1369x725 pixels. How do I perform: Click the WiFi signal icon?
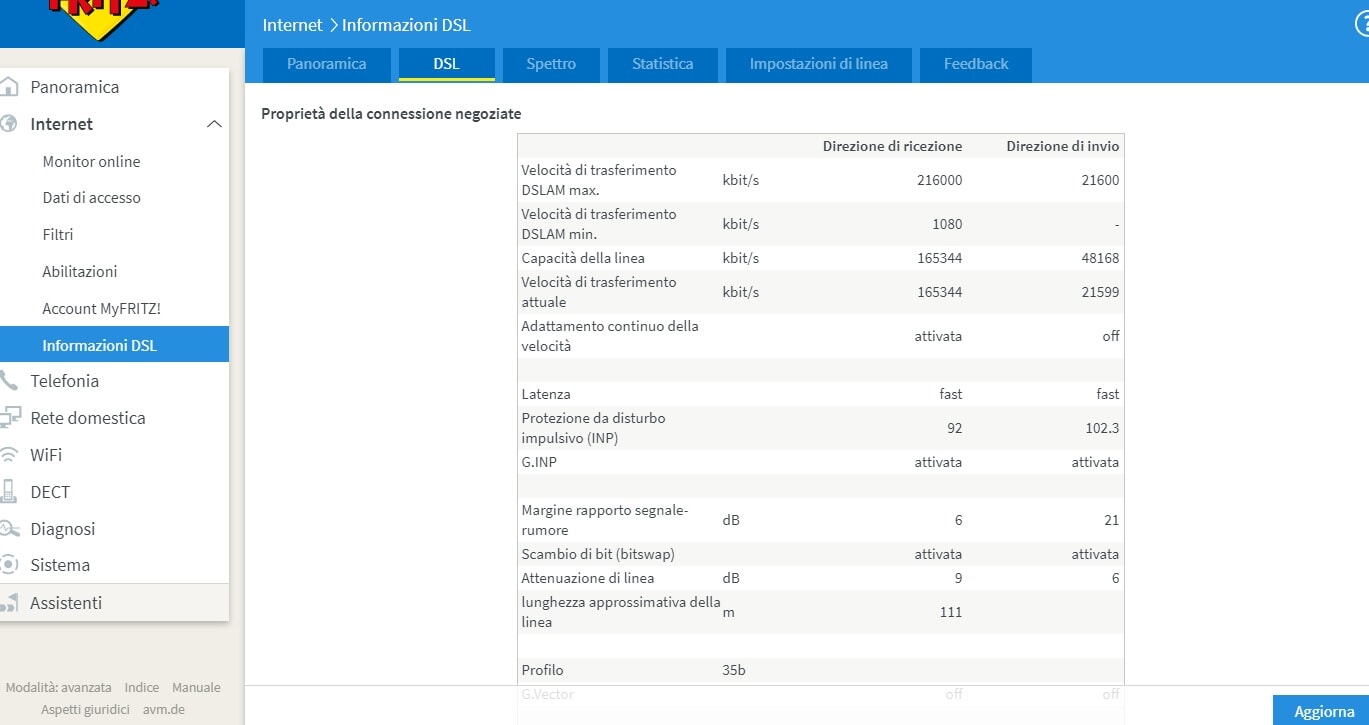coord(9,455)
